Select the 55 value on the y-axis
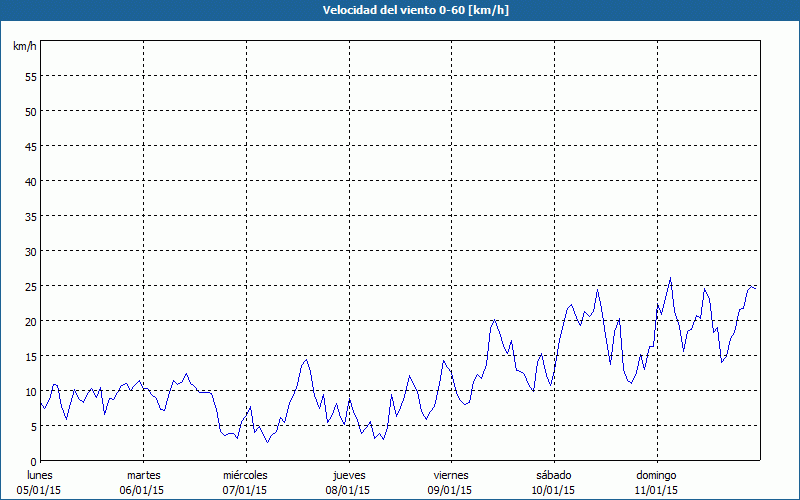This screenshot has width=800, height=500. [x=30, y=76]
